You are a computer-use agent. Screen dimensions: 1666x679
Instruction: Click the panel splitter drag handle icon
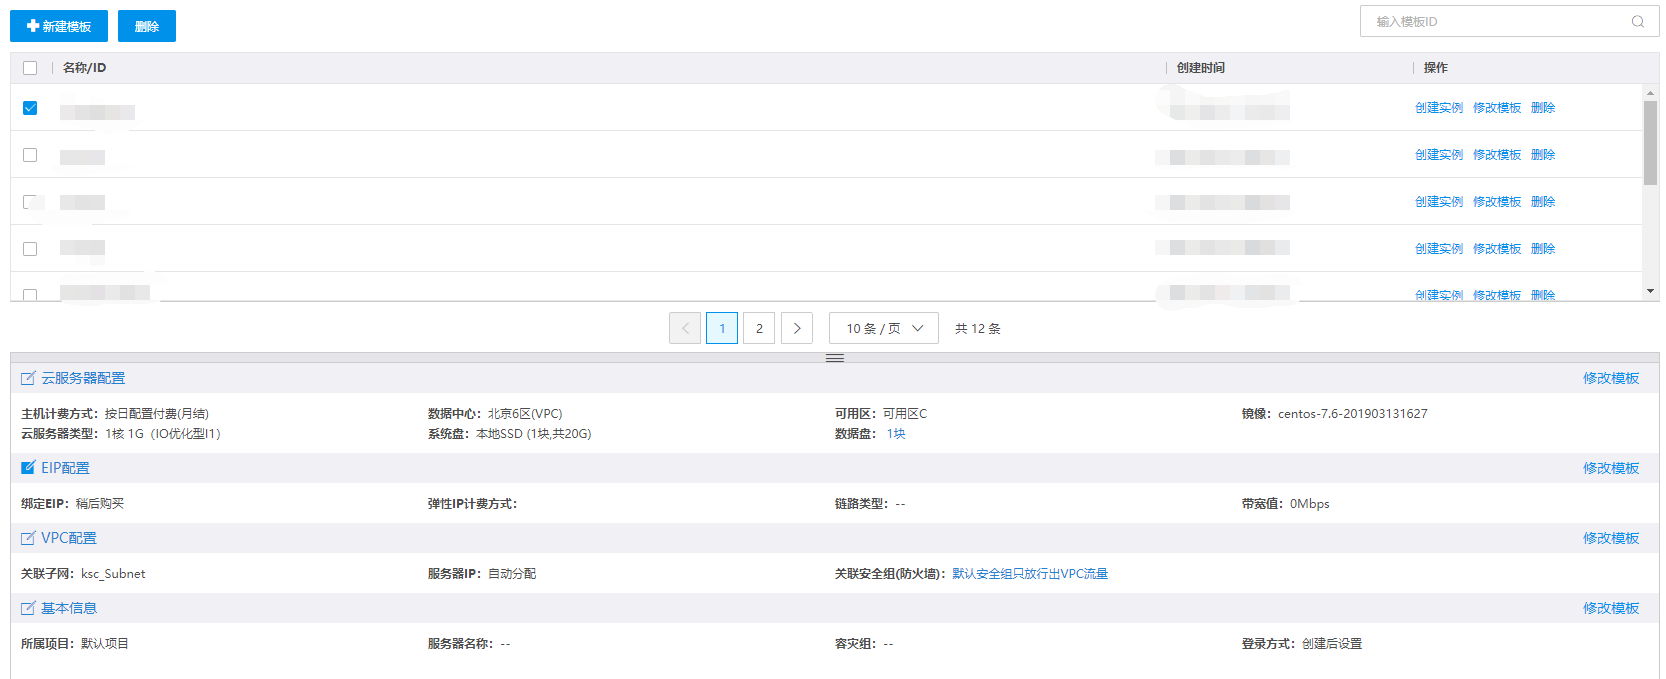click(835, 358)
